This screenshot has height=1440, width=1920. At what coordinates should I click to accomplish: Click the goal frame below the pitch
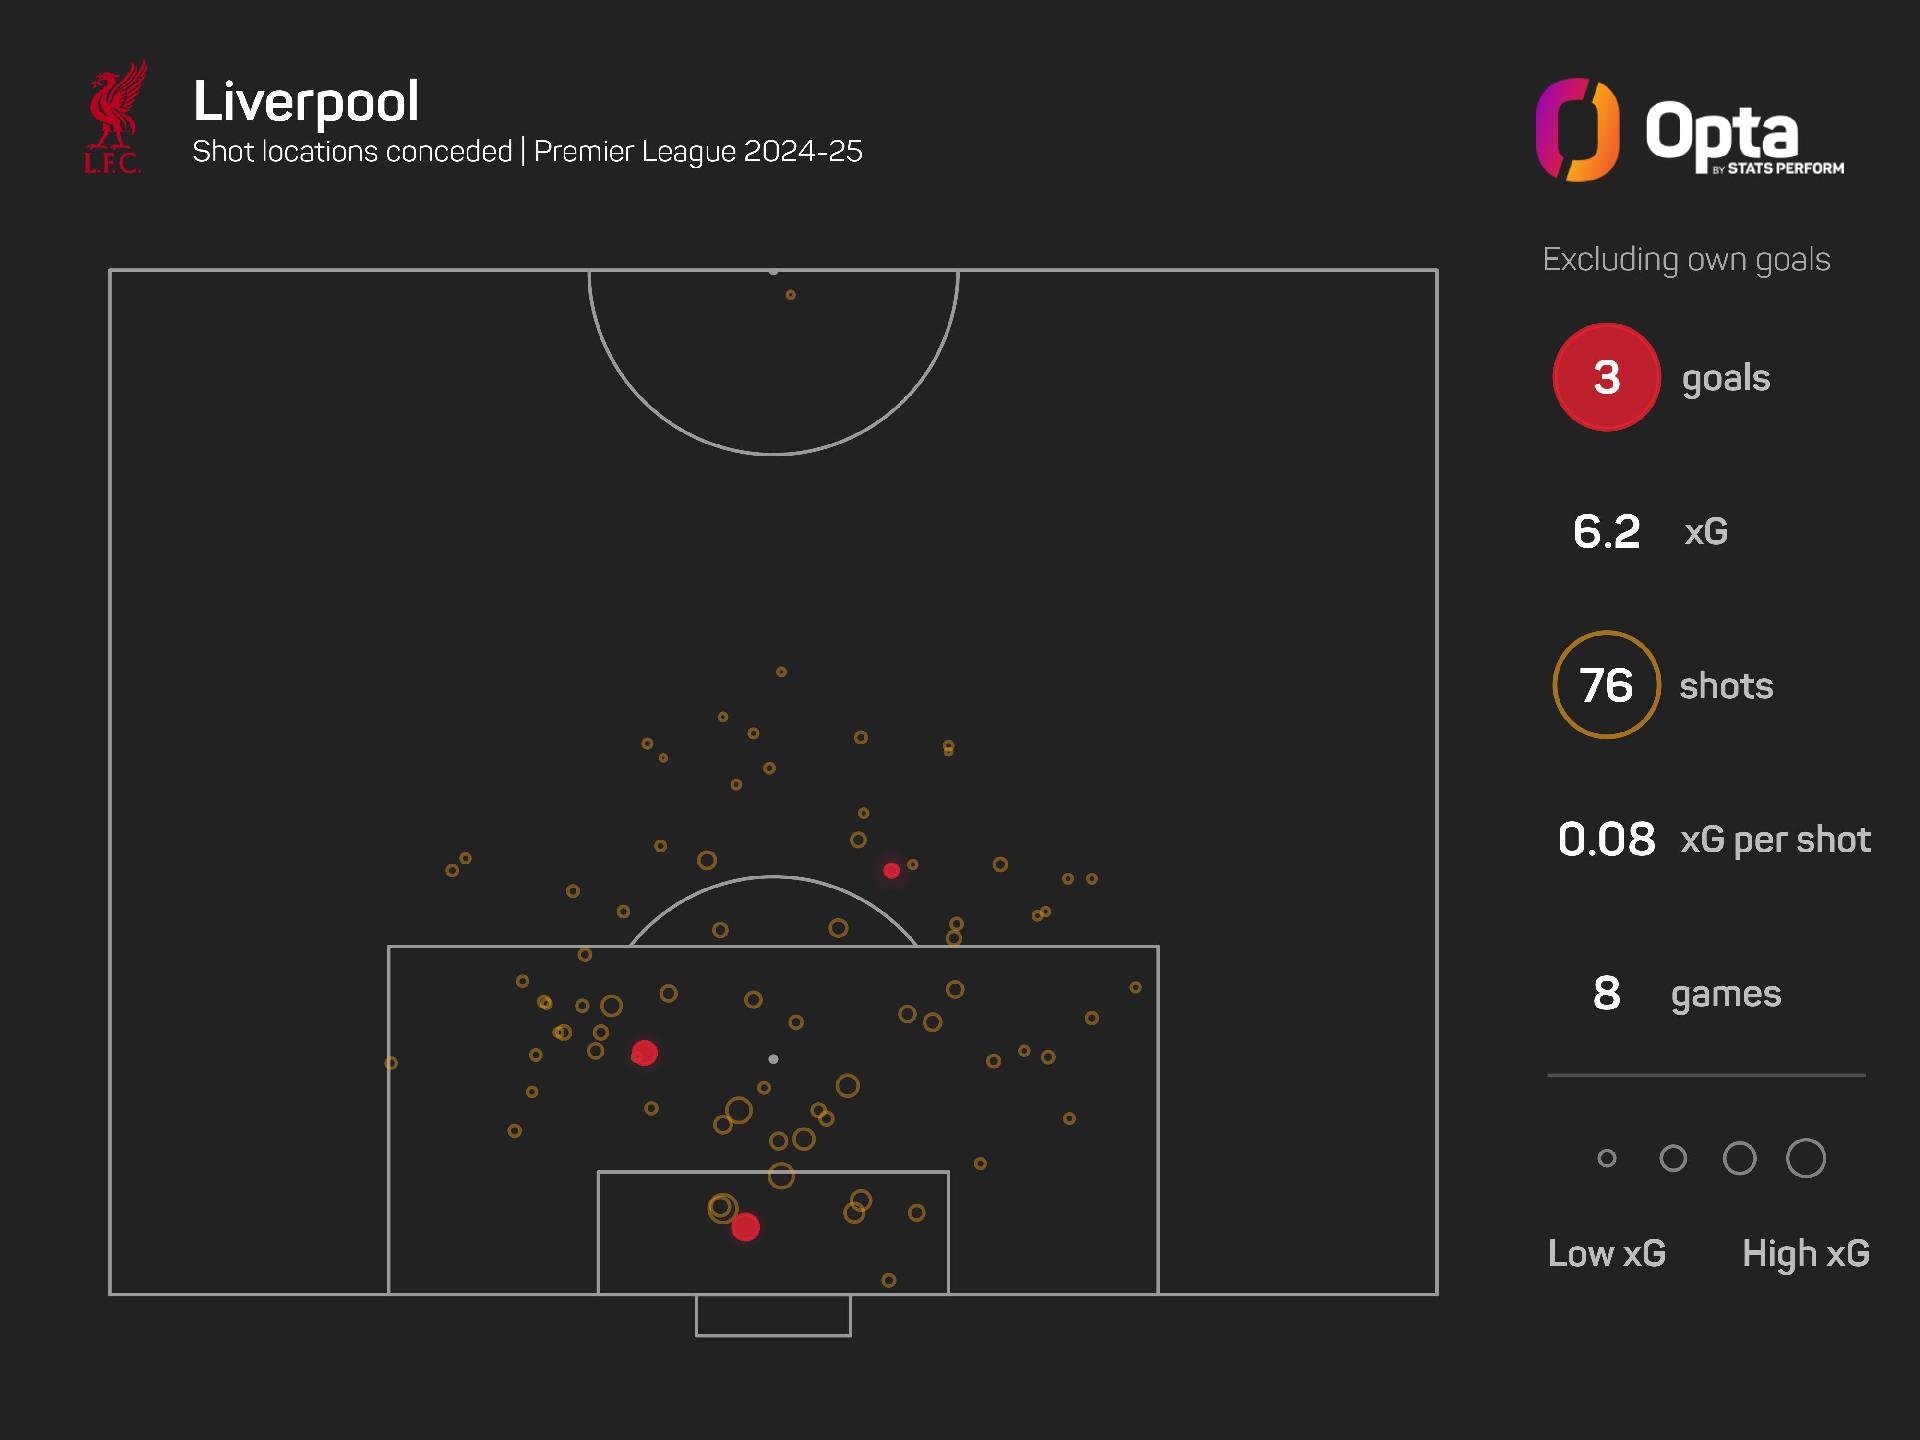click(x=773, y=1316)
